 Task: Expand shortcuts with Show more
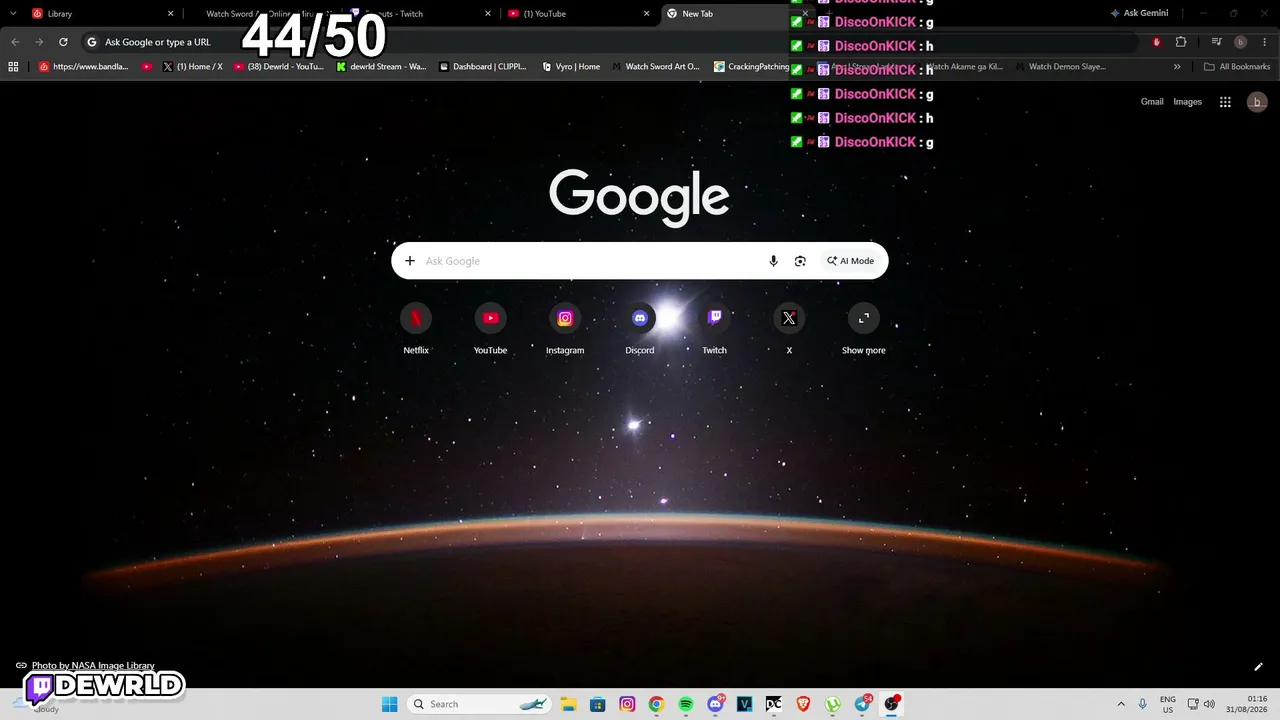pos(864,329)
